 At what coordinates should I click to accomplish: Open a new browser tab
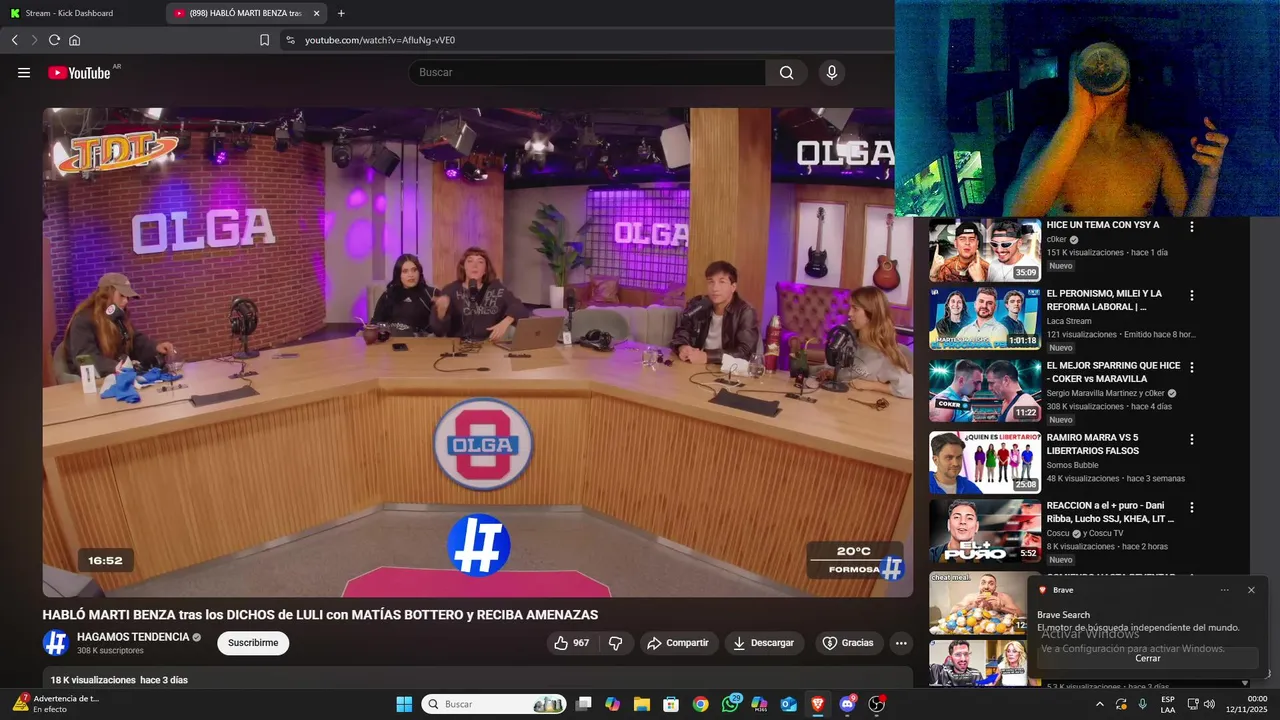click(x=341, y=13)
